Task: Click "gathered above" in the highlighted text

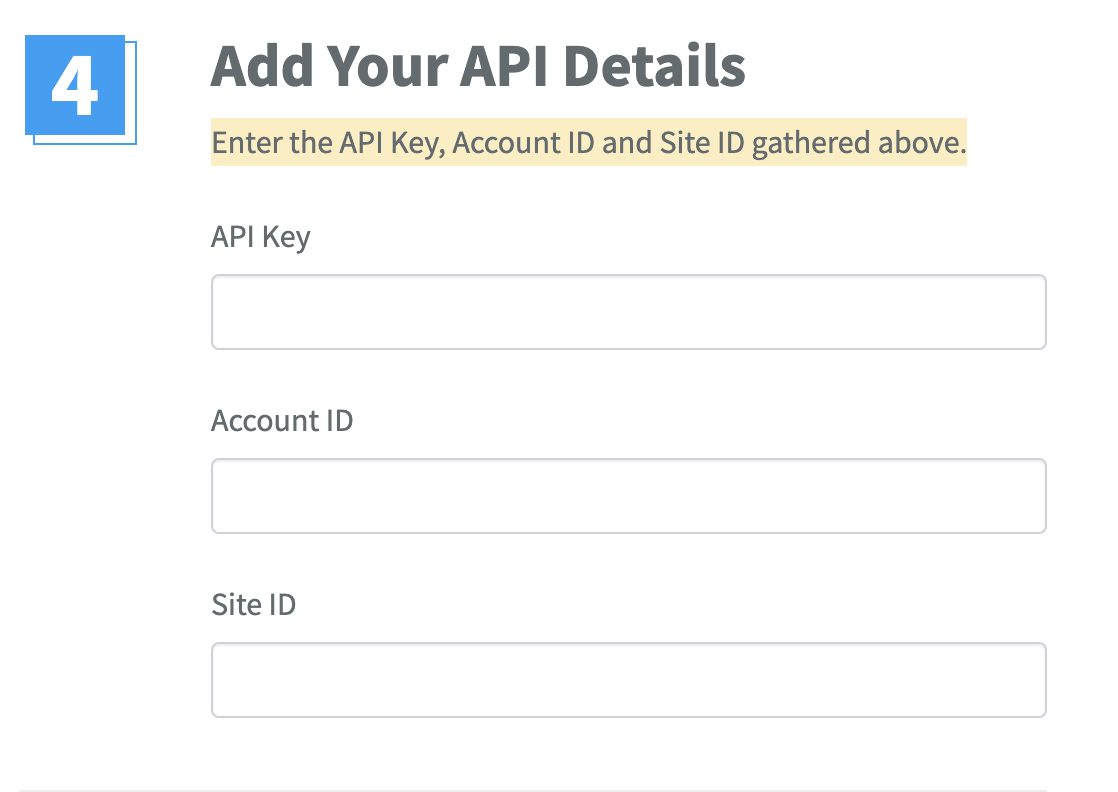Action: pyautogui.click(x=858, y=144)
